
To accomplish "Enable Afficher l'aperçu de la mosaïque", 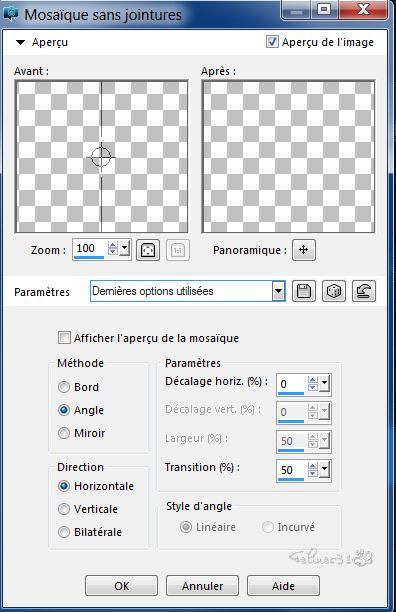I will coord(64,338).
